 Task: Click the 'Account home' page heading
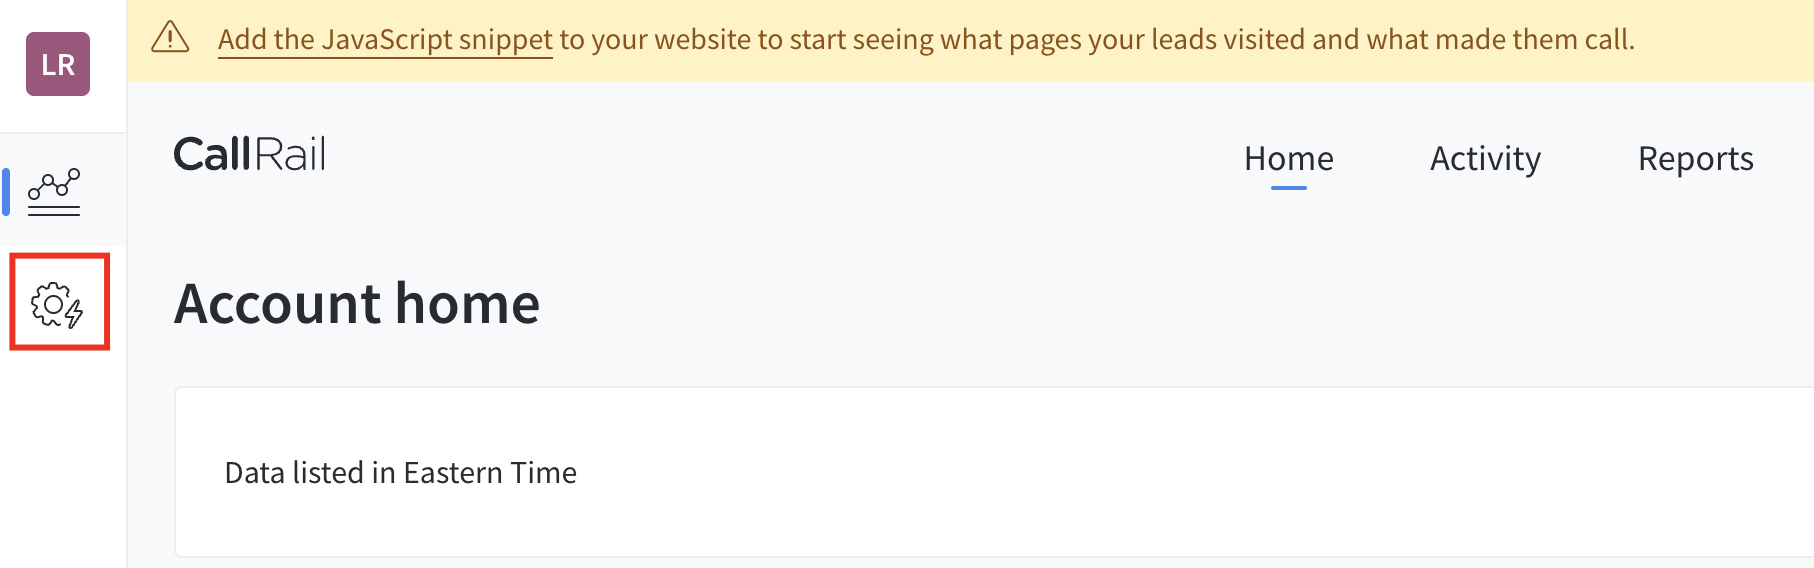tap(357, 304)
